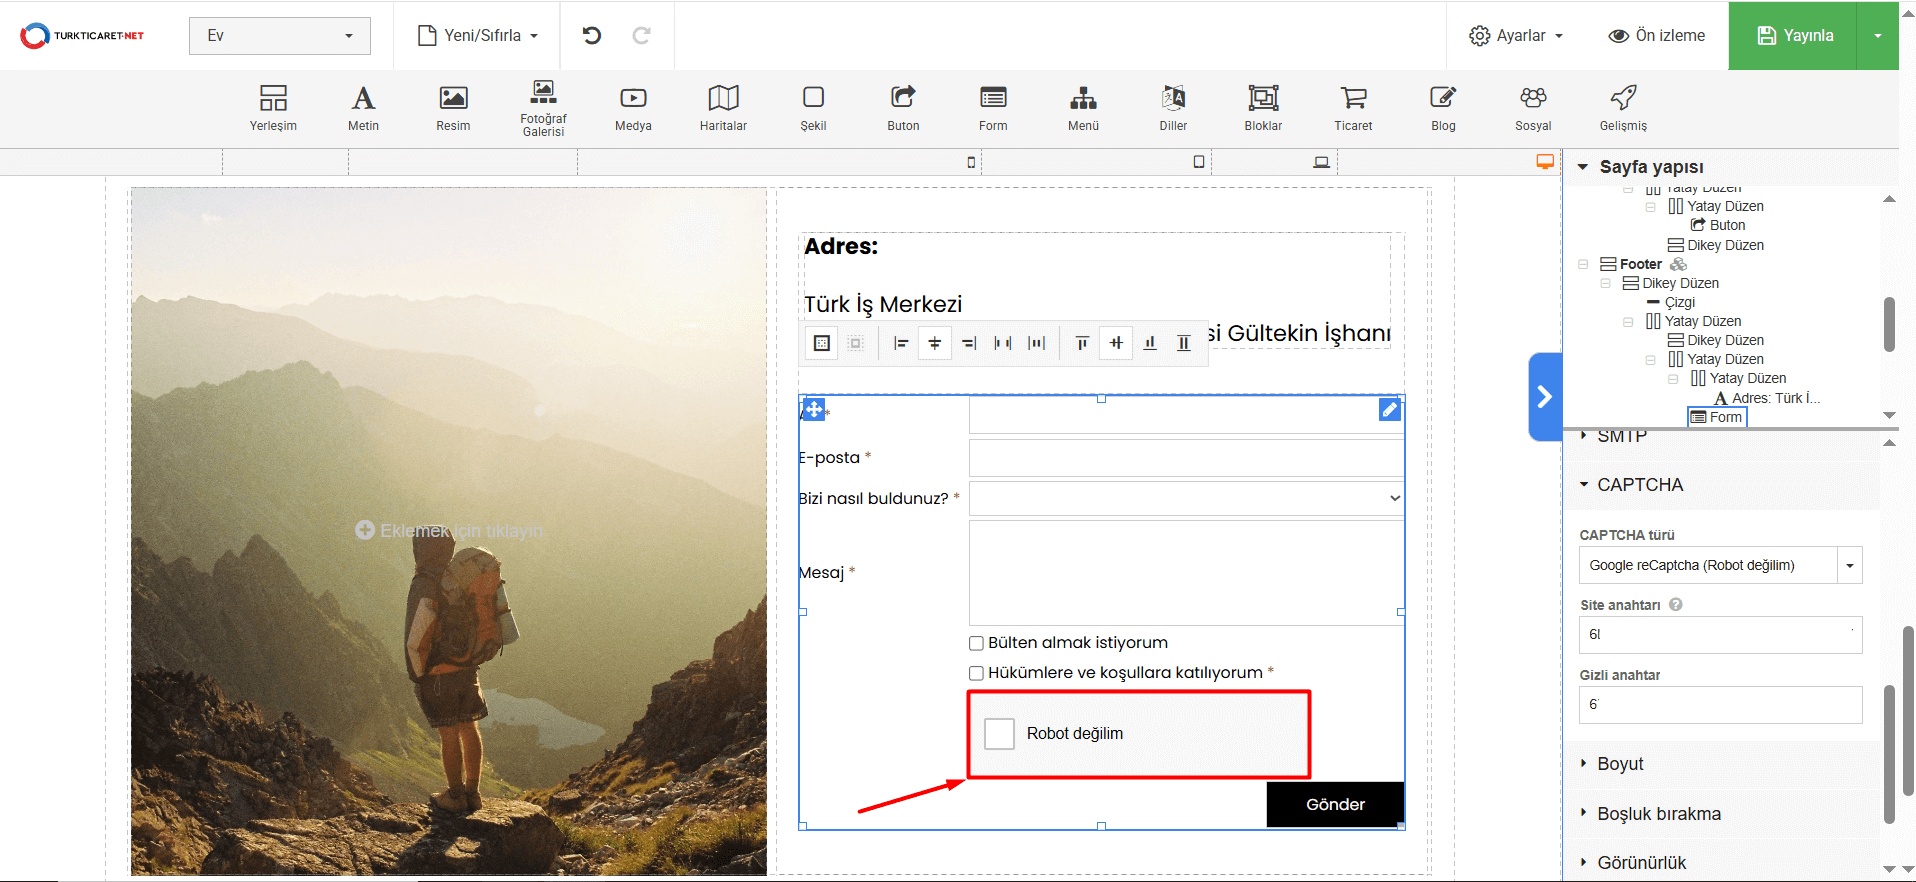Tick Hükümlere ve koşullara katılıyorum checkbox
This screenshot has width=1916, height=882.
pos(976,674)
